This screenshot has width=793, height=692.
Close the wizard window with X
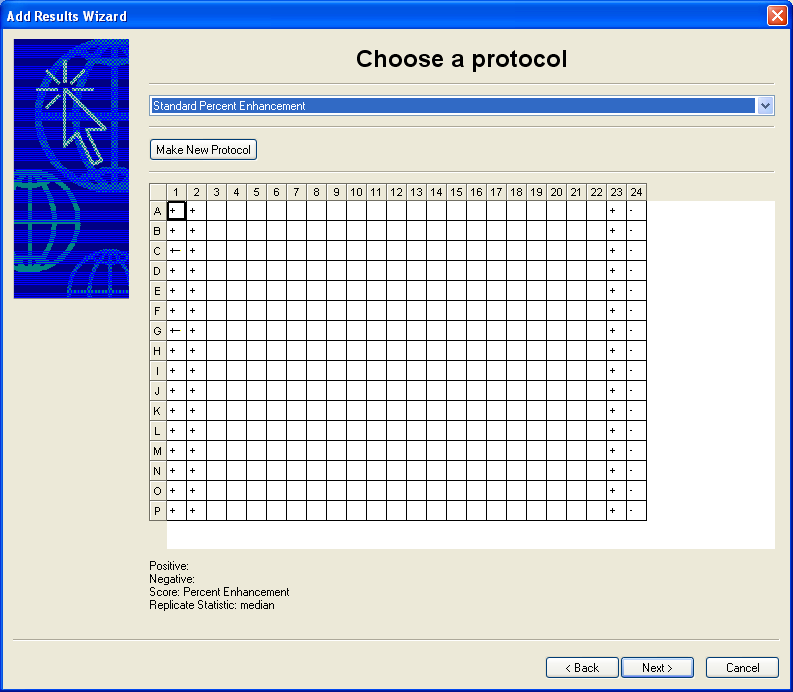(x=776, y=16)
